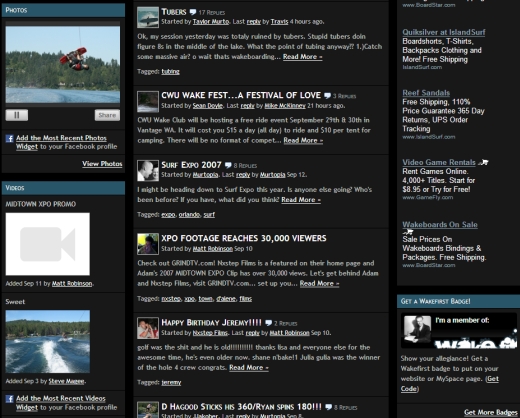
Task: Click the Share button under photo
Action: click(x=107, y=115)
